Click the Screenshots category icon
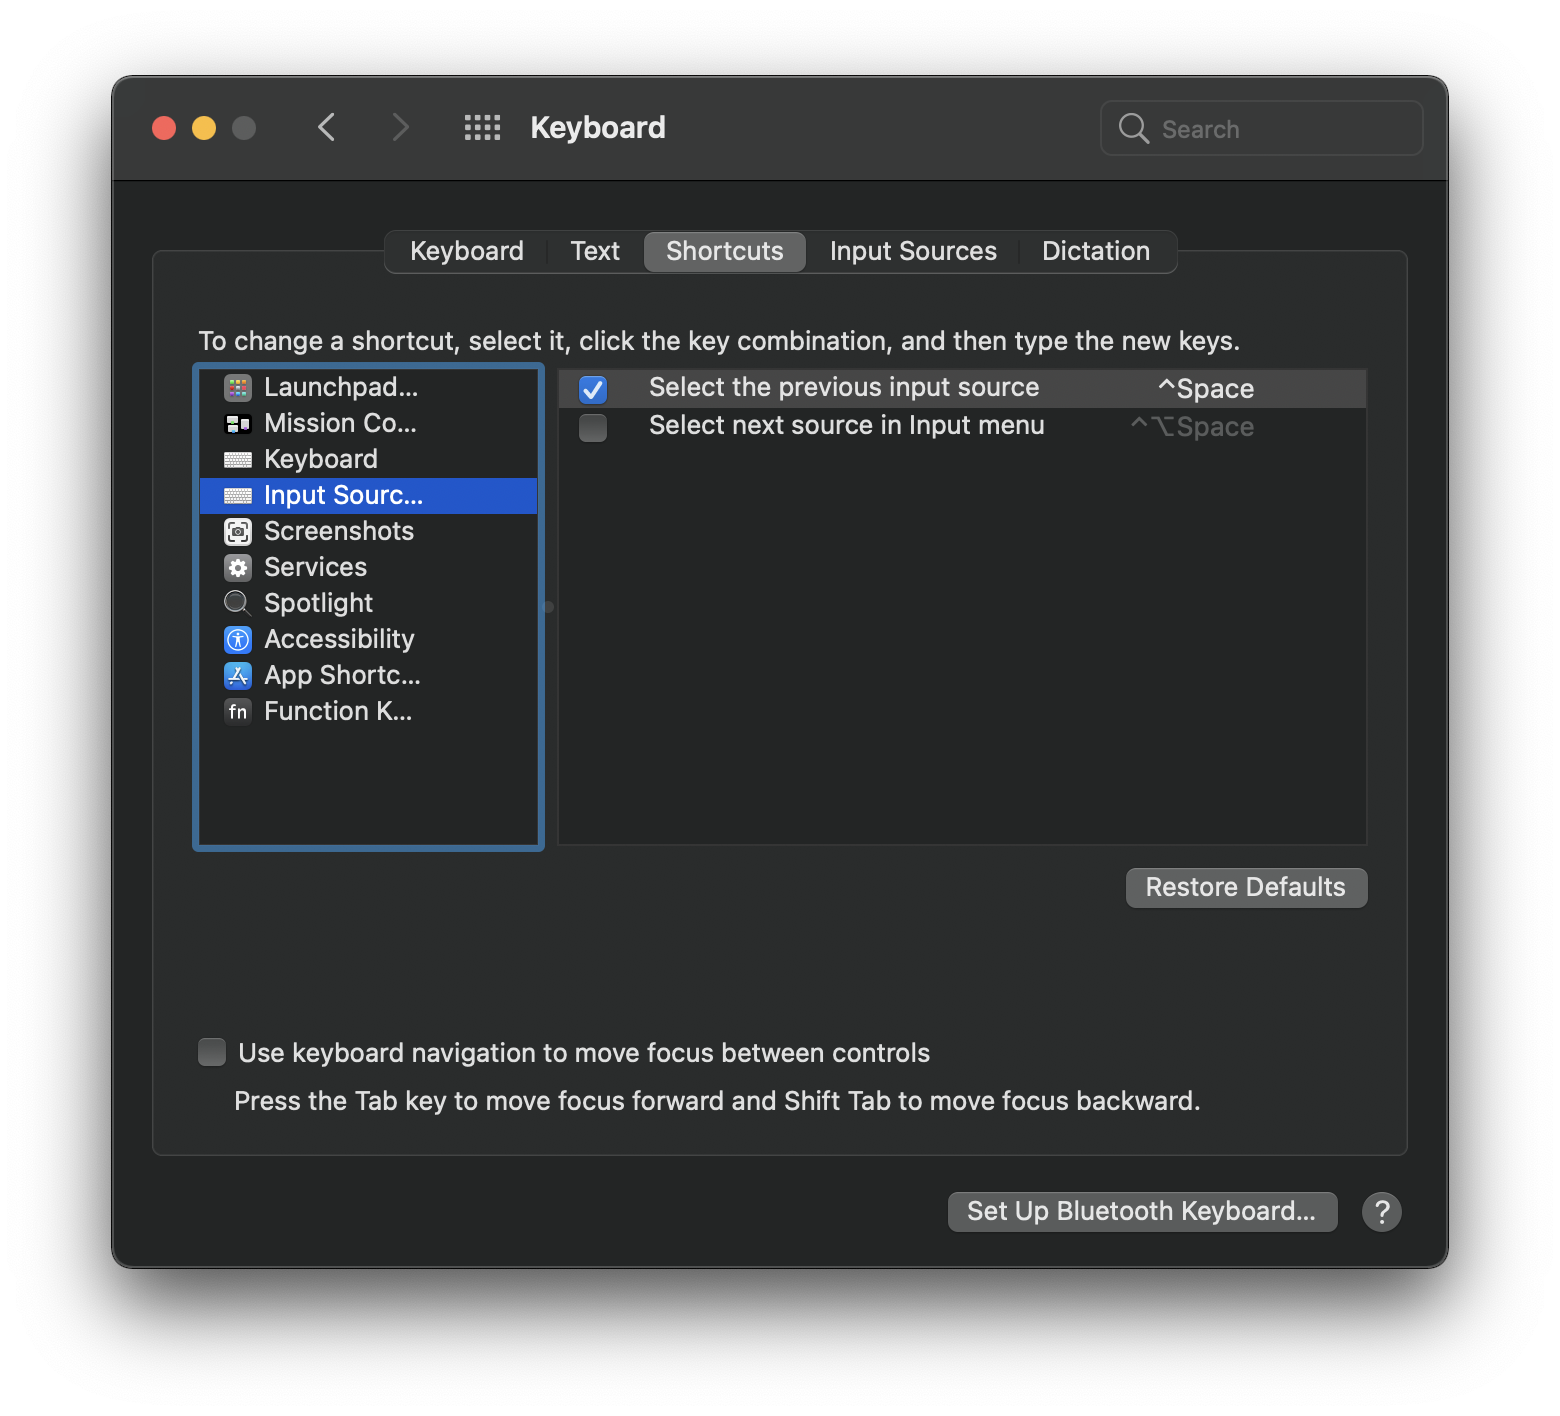This screenshot has height=1416, width=1560. 238,531
